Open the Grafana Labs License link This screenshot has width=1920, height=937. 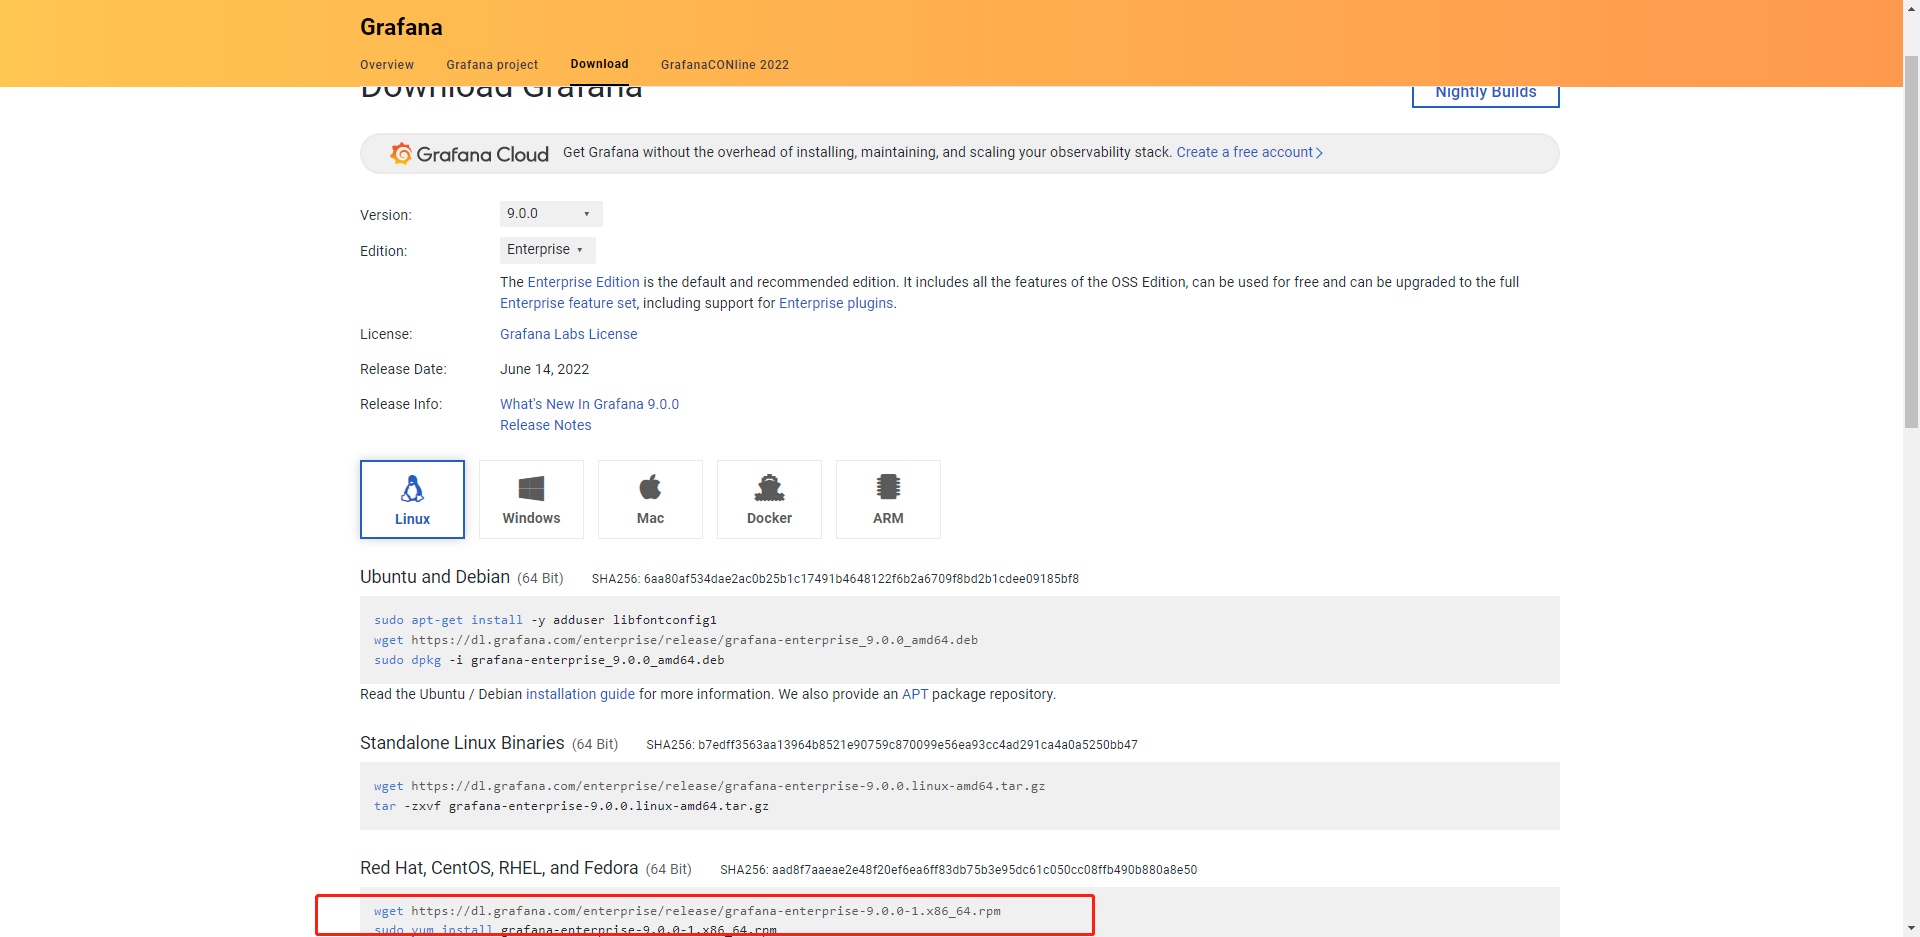(568, 334)
